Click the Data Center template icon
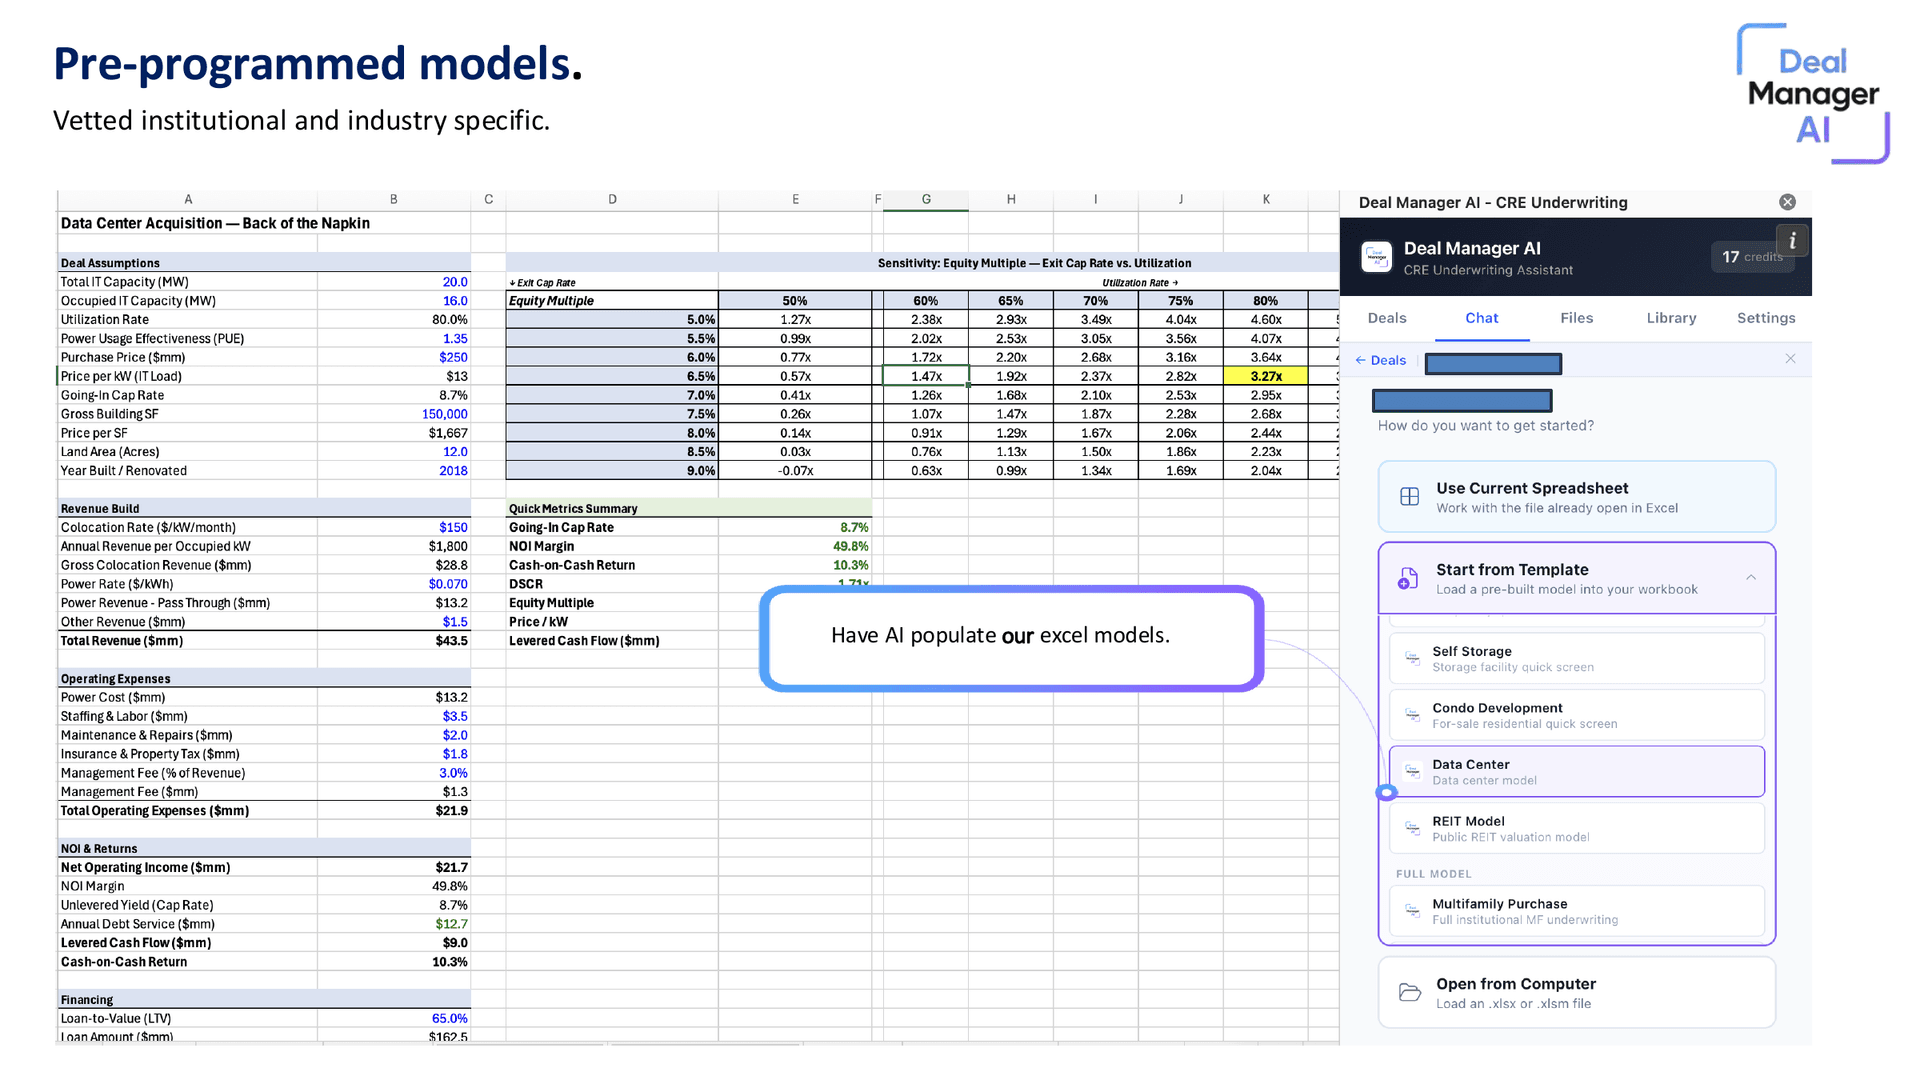Image resolution: width=1920 pixels, height=1080 pixels. tap(1412, 771)
